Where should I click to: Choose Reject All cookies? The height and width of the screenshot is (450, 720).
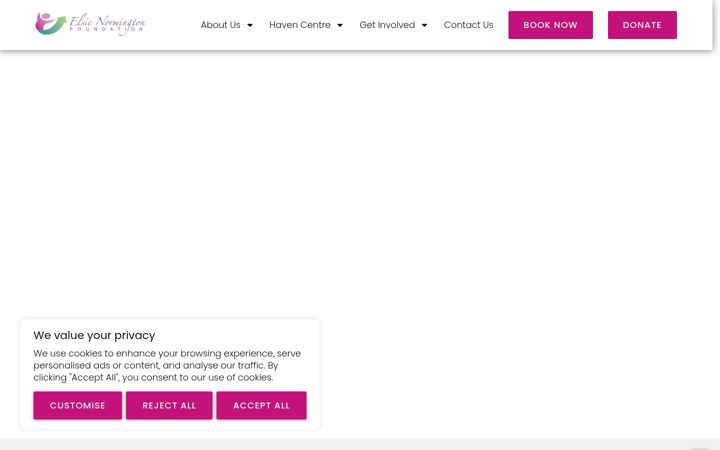169,405
